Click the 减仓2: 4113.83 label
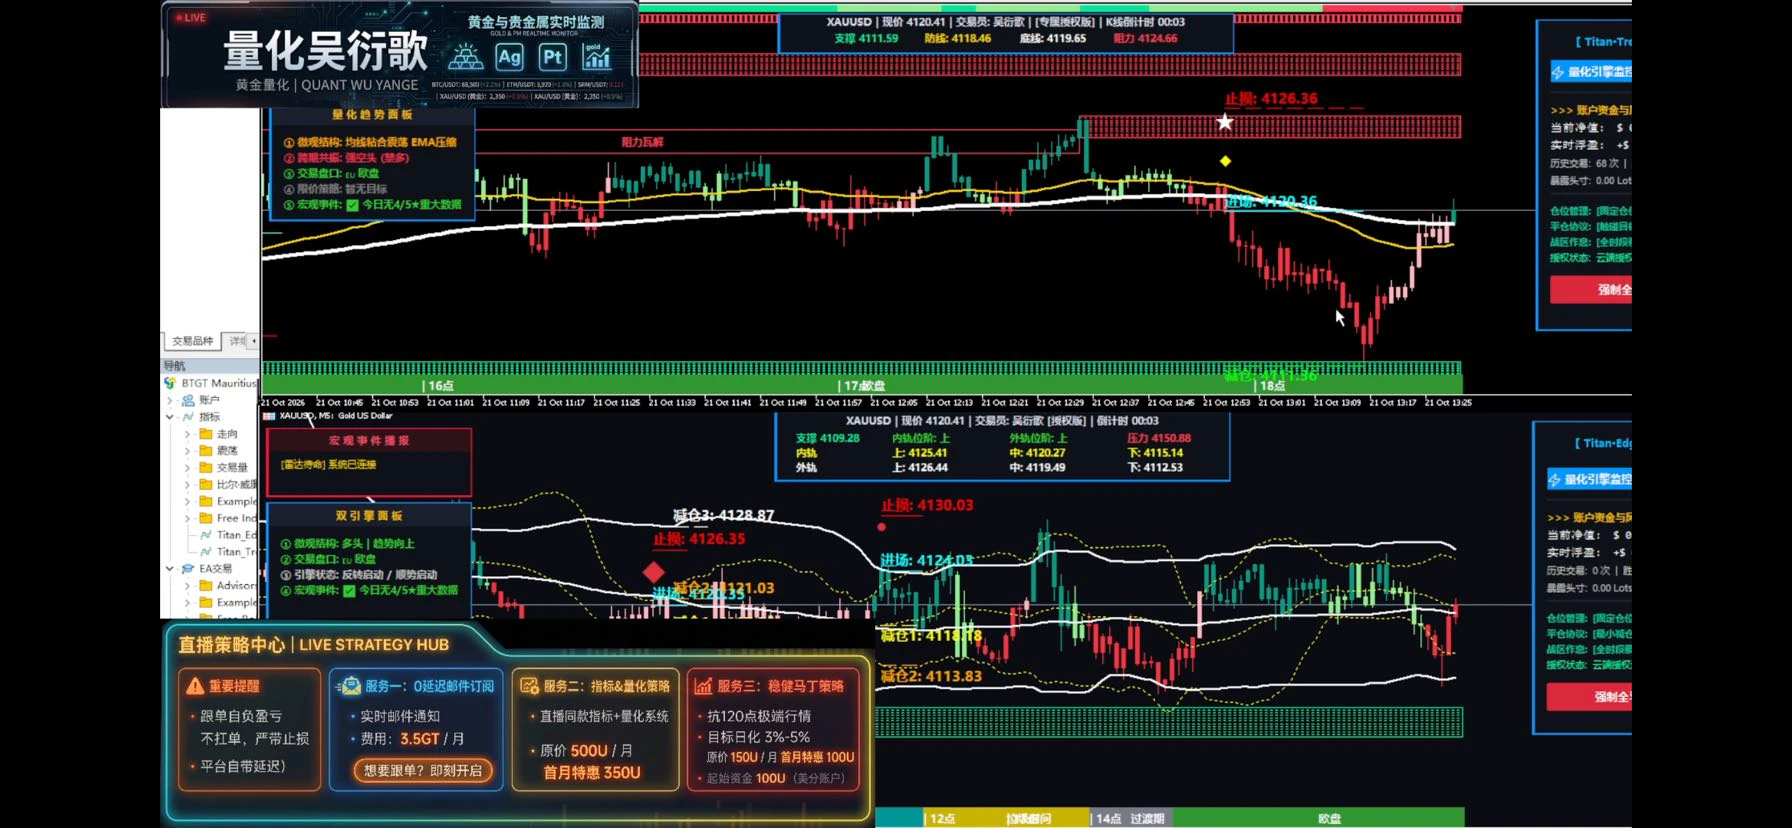This screenshot has height=828, width=1792. 931,676
